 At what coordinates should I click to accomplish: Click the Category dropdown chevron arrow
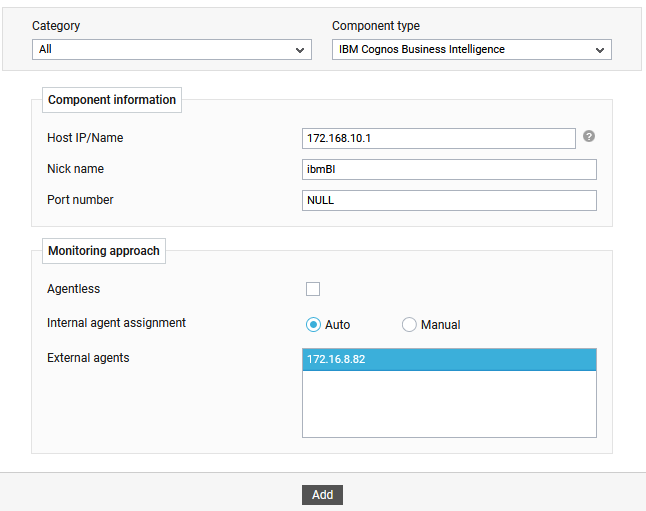point(300,50)
